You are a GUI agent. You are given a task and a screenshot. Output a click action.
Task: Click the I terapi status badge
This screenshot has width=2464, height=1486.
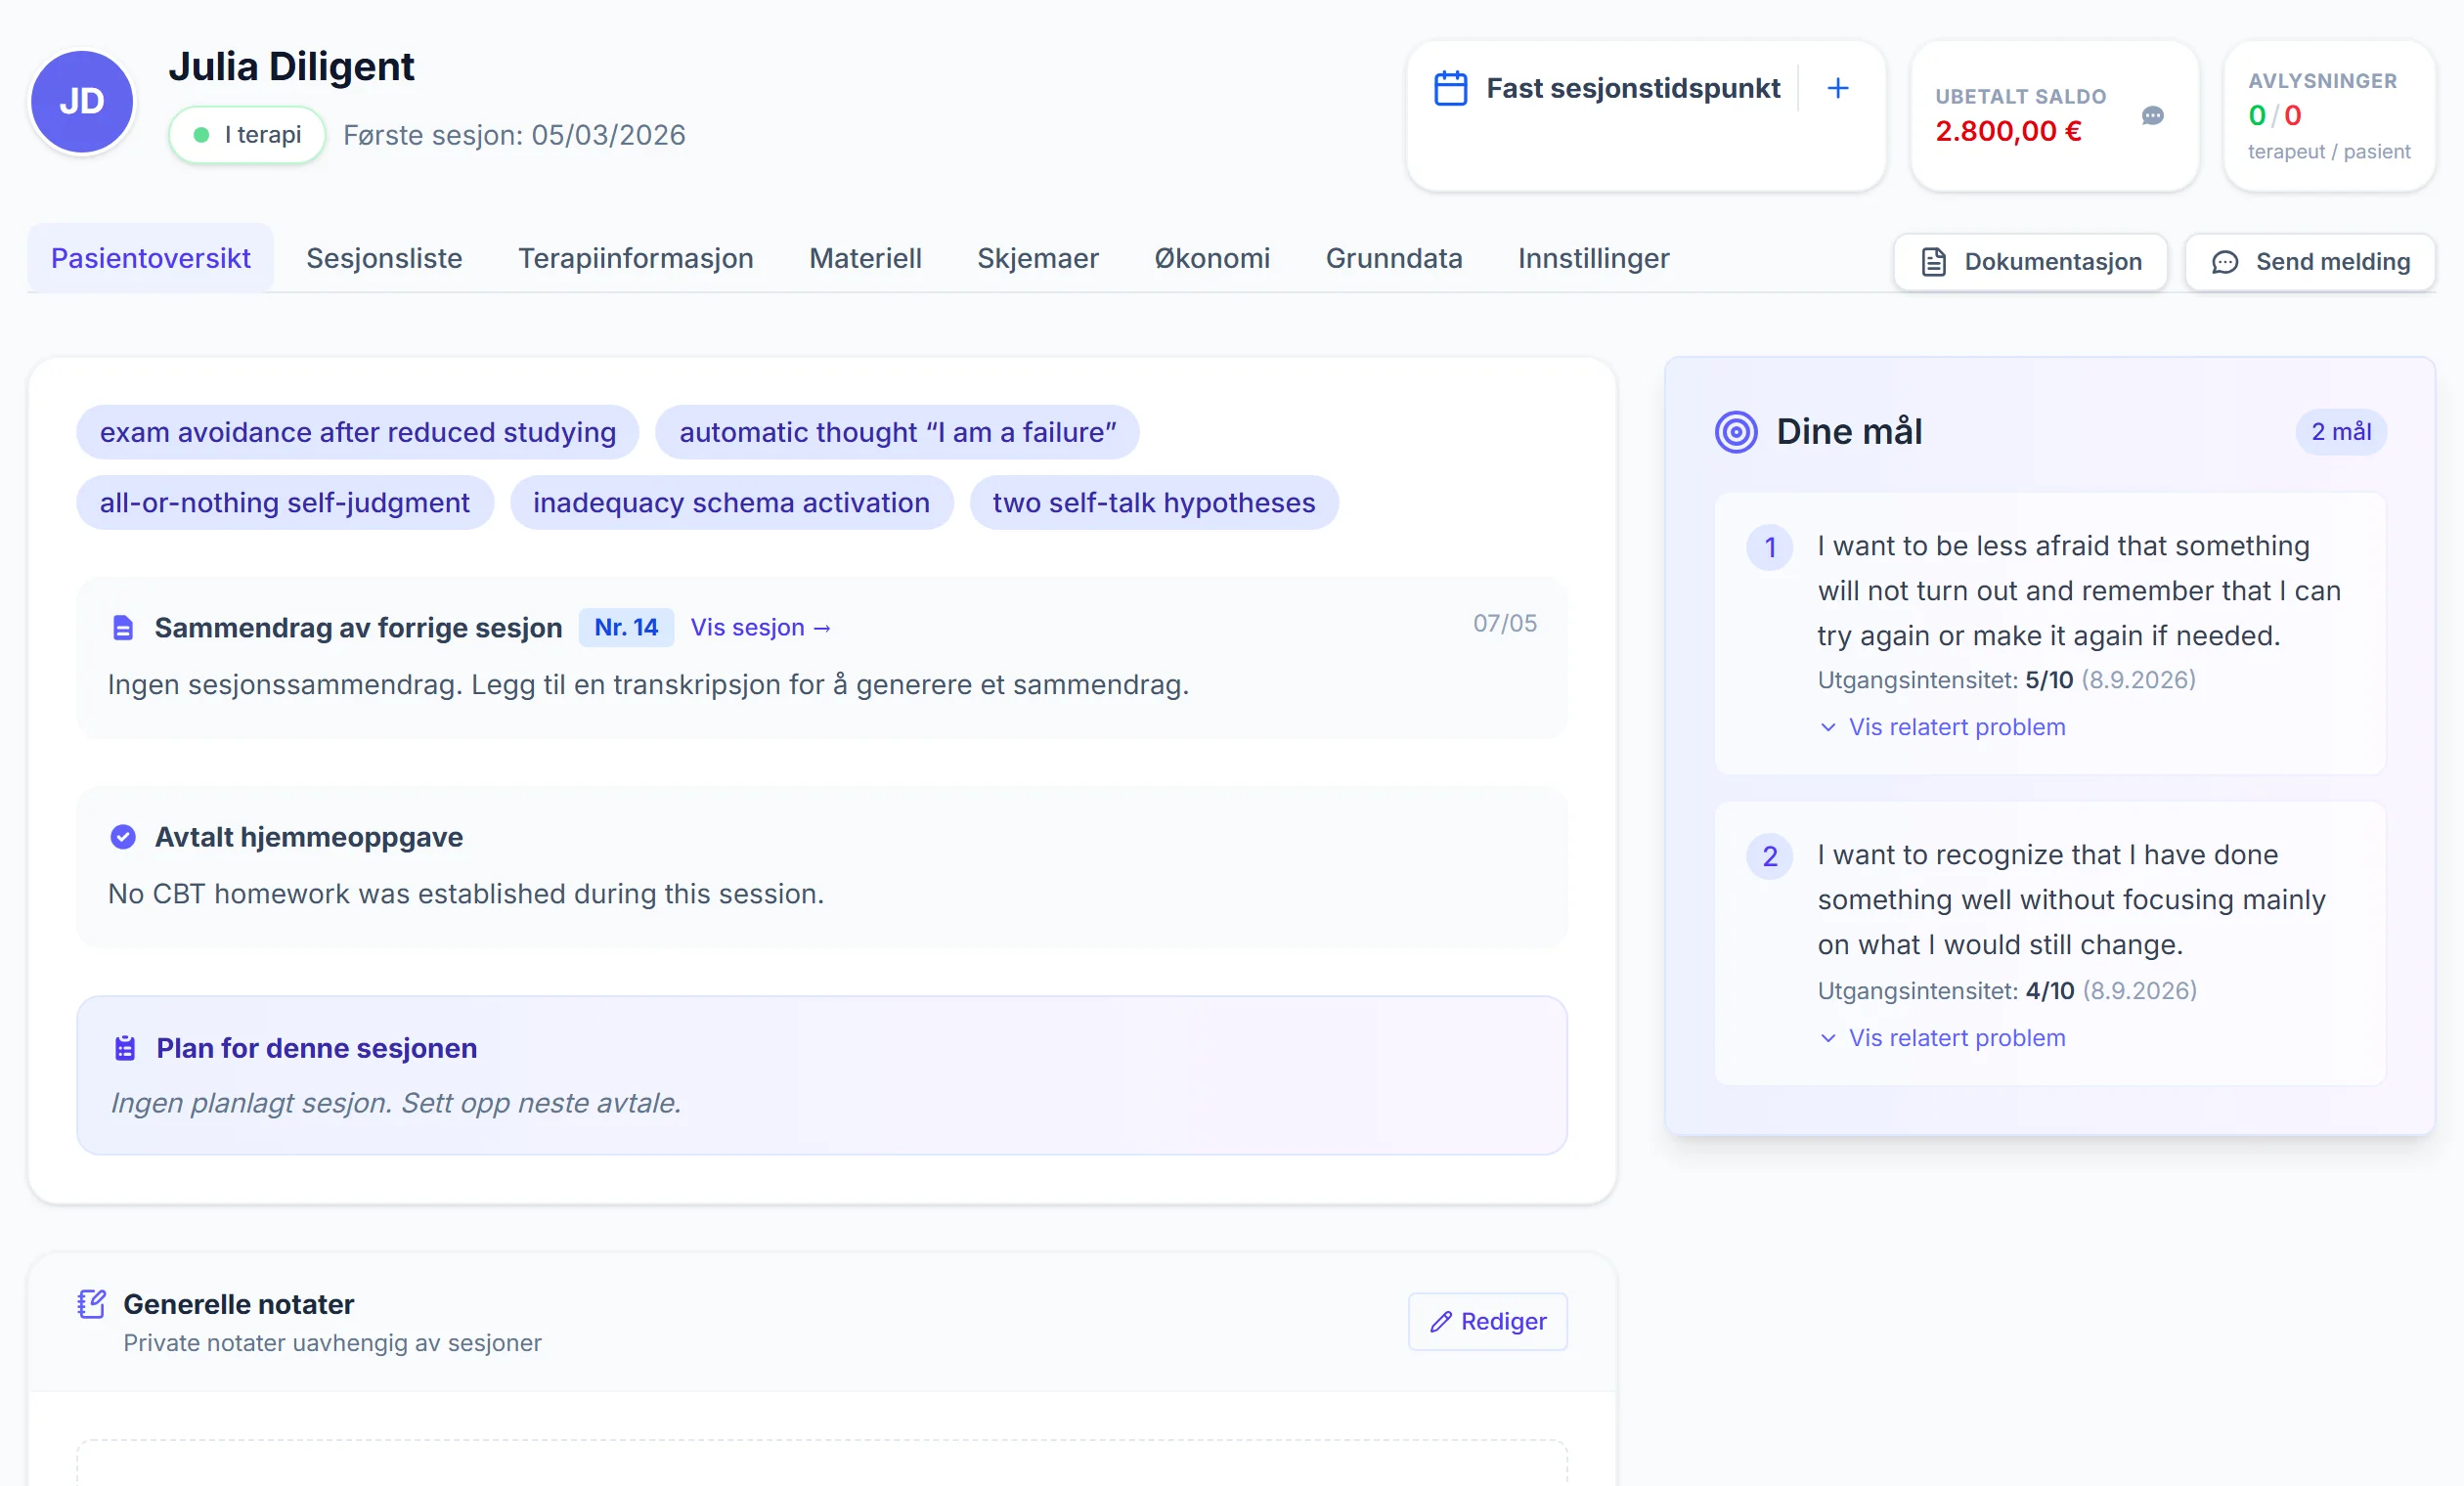pyautogui.click(x=247, y=135)
